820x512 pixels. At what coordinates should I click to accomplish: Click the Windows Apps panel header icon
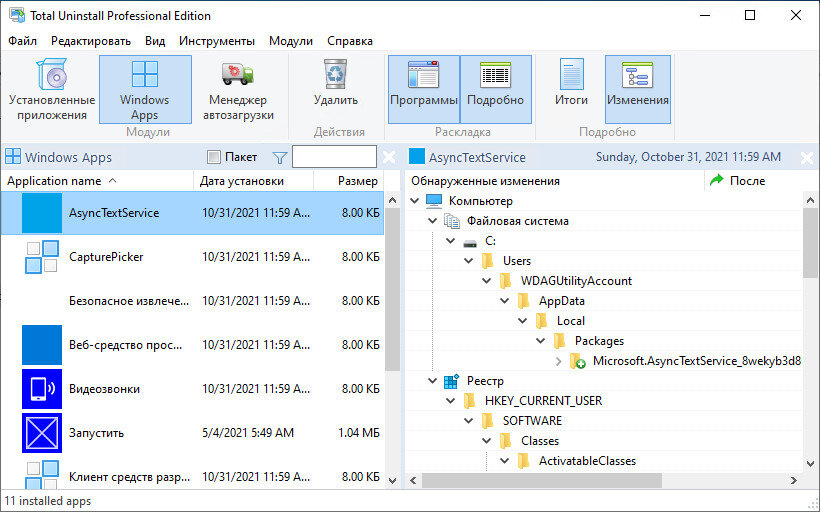pos(13,157)
